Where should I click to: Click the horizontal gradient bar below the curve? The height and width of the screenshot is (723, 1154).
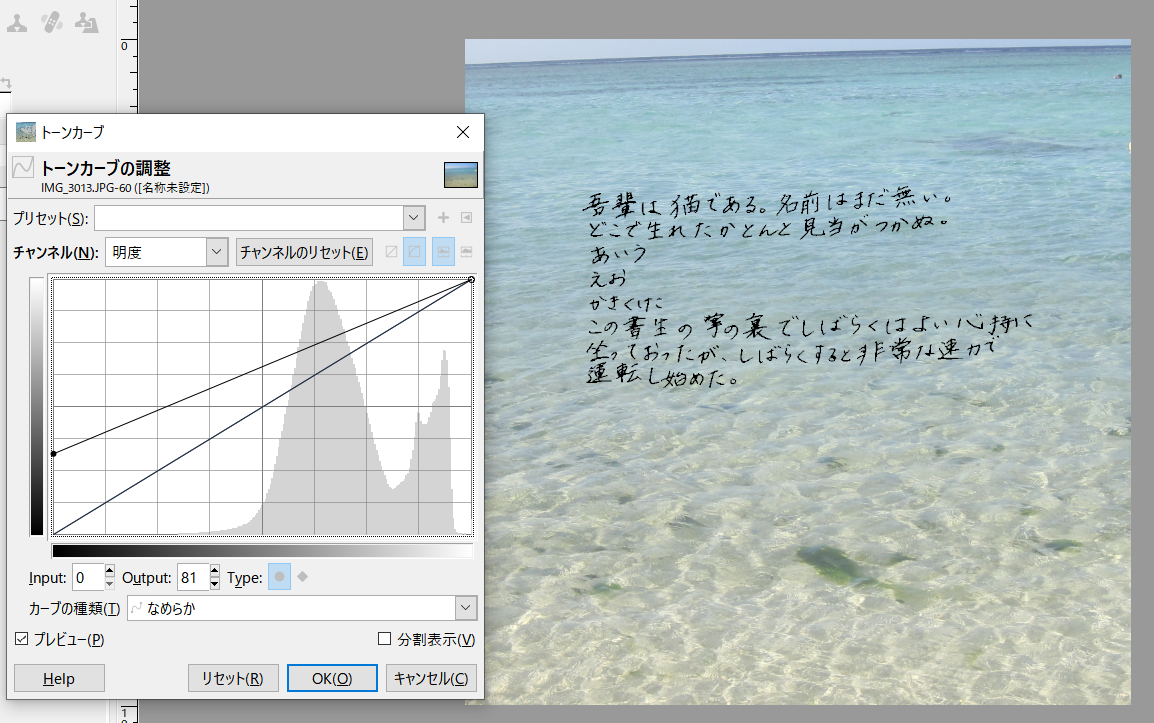(262, 550)
